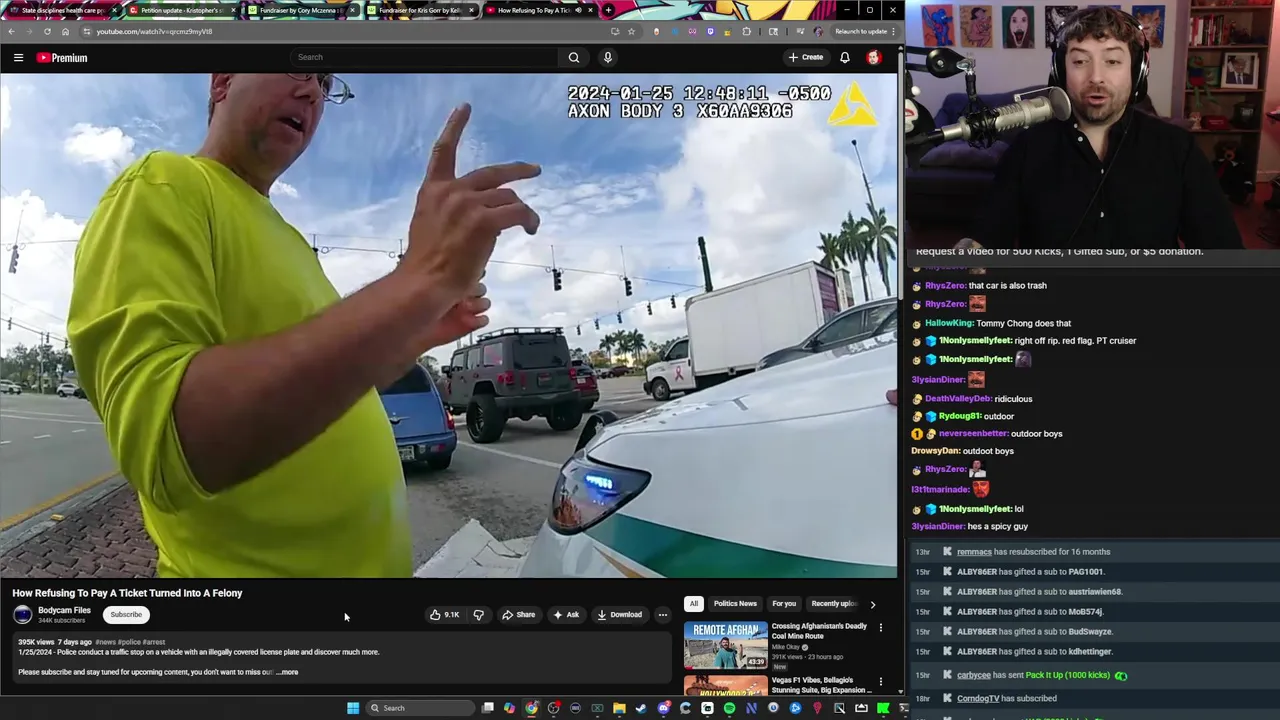Open the YouTube account avatar menu
The width and height of the screenshot is (1280, 720).
[x=874, y=57]
